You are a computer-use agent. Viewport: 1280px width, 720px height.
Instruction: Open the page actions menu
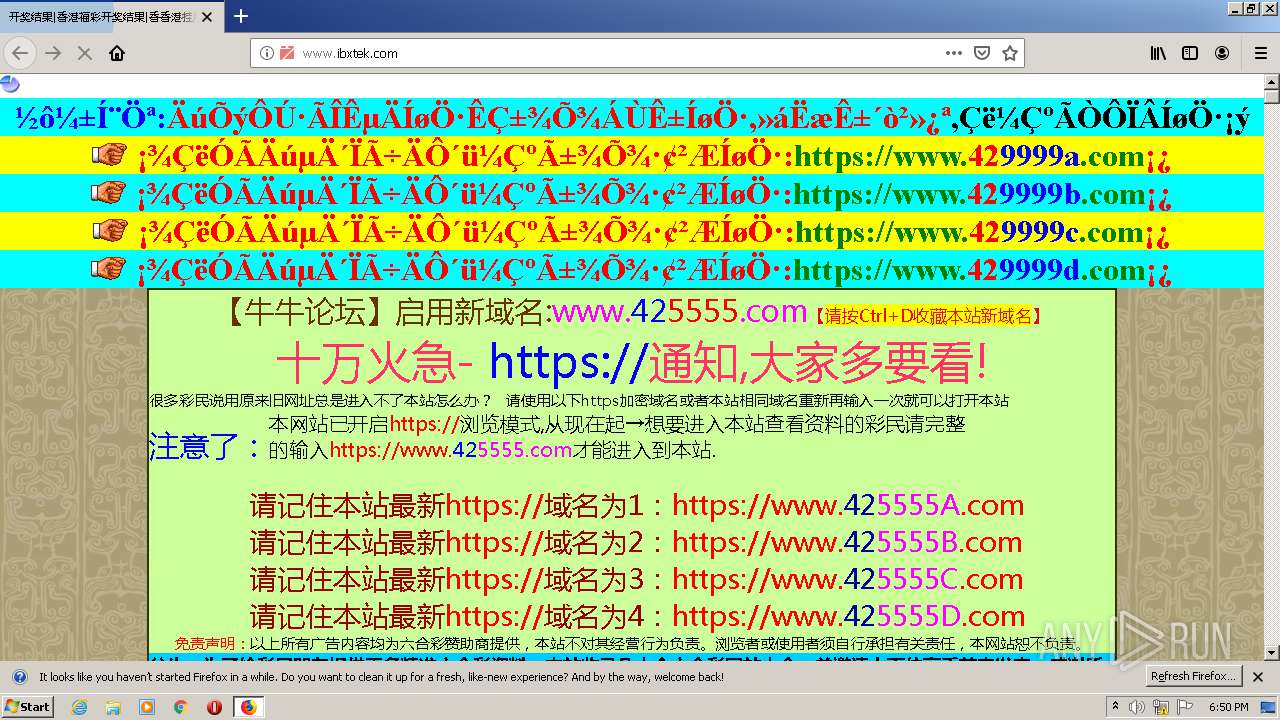pyautogui.click(x=954, y=53)
